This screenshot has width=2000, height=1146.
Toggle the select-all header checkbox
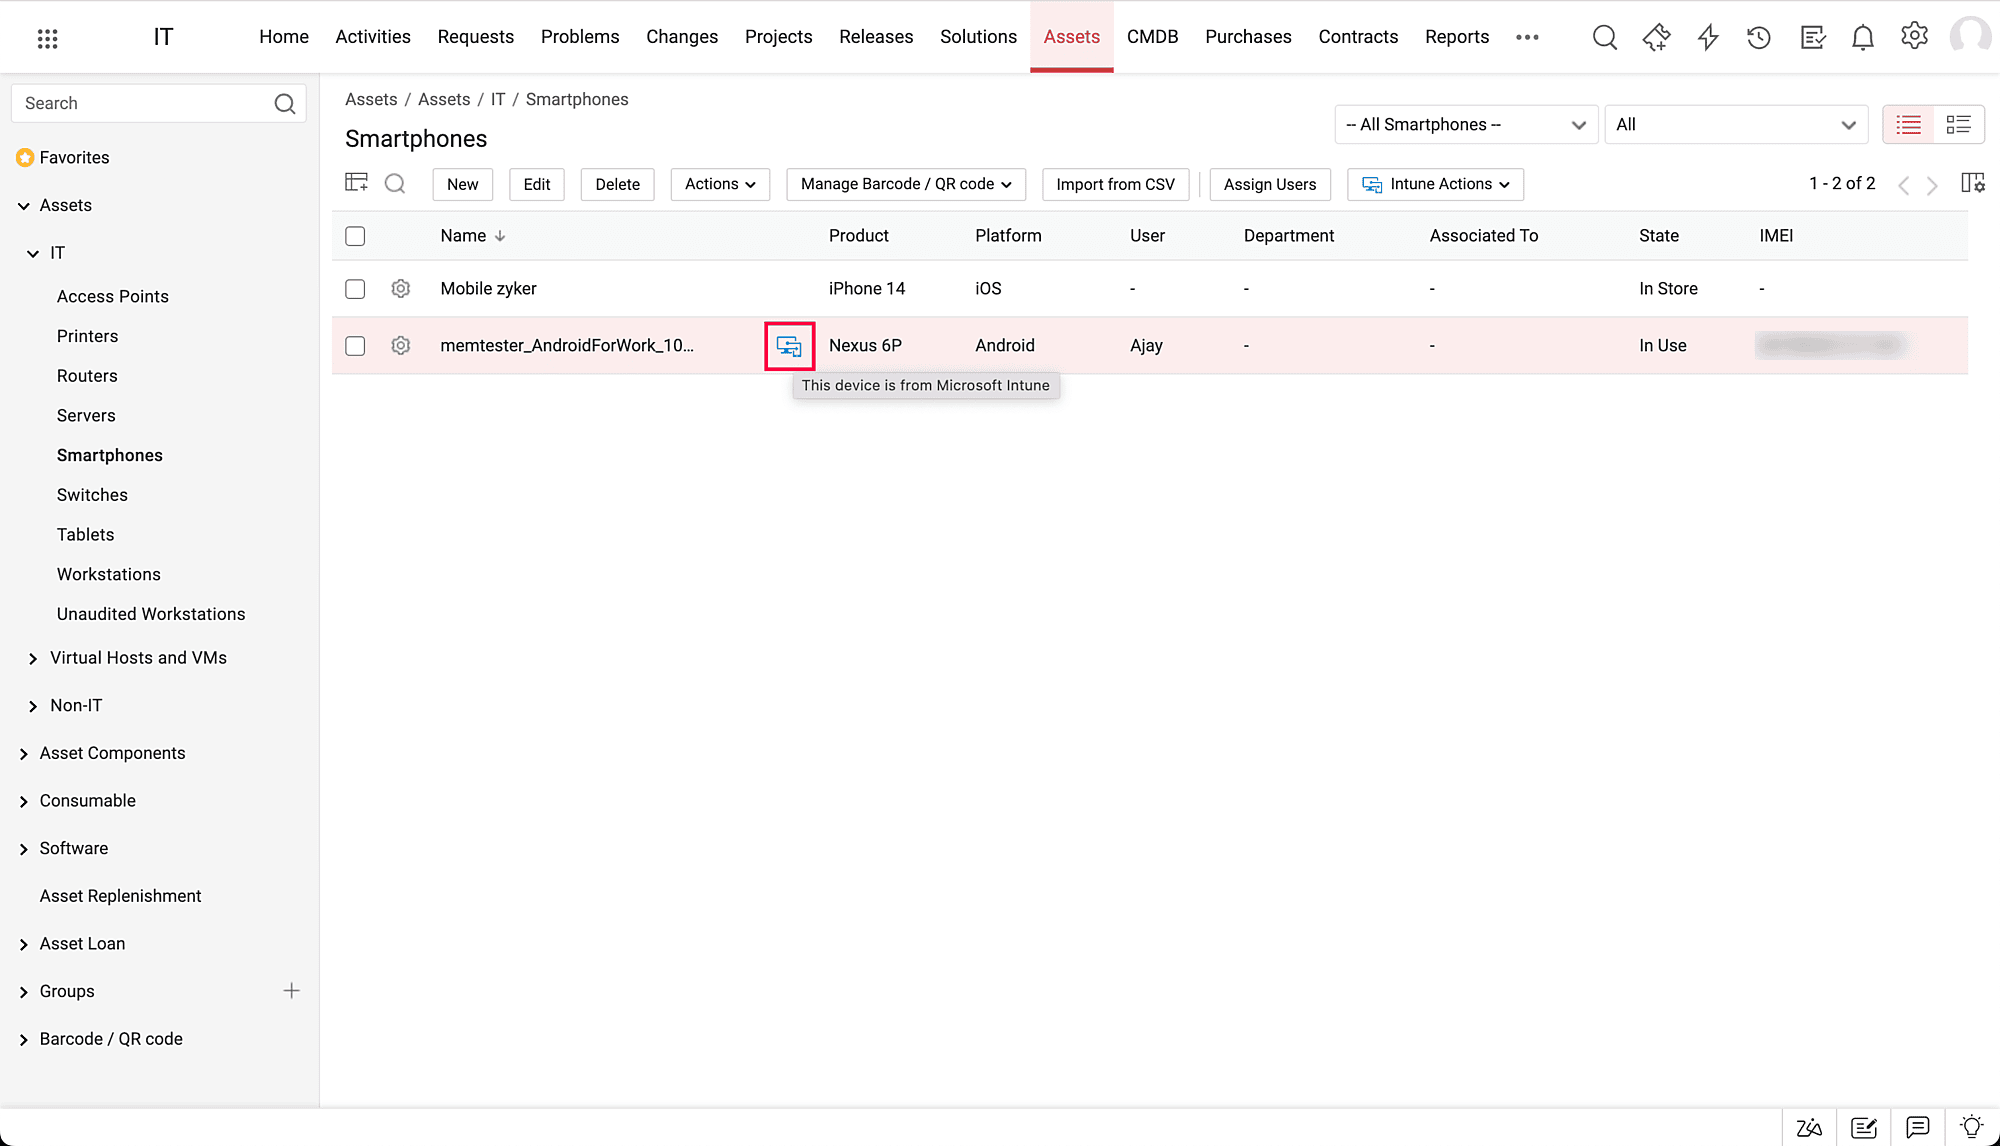coord(355,236)
